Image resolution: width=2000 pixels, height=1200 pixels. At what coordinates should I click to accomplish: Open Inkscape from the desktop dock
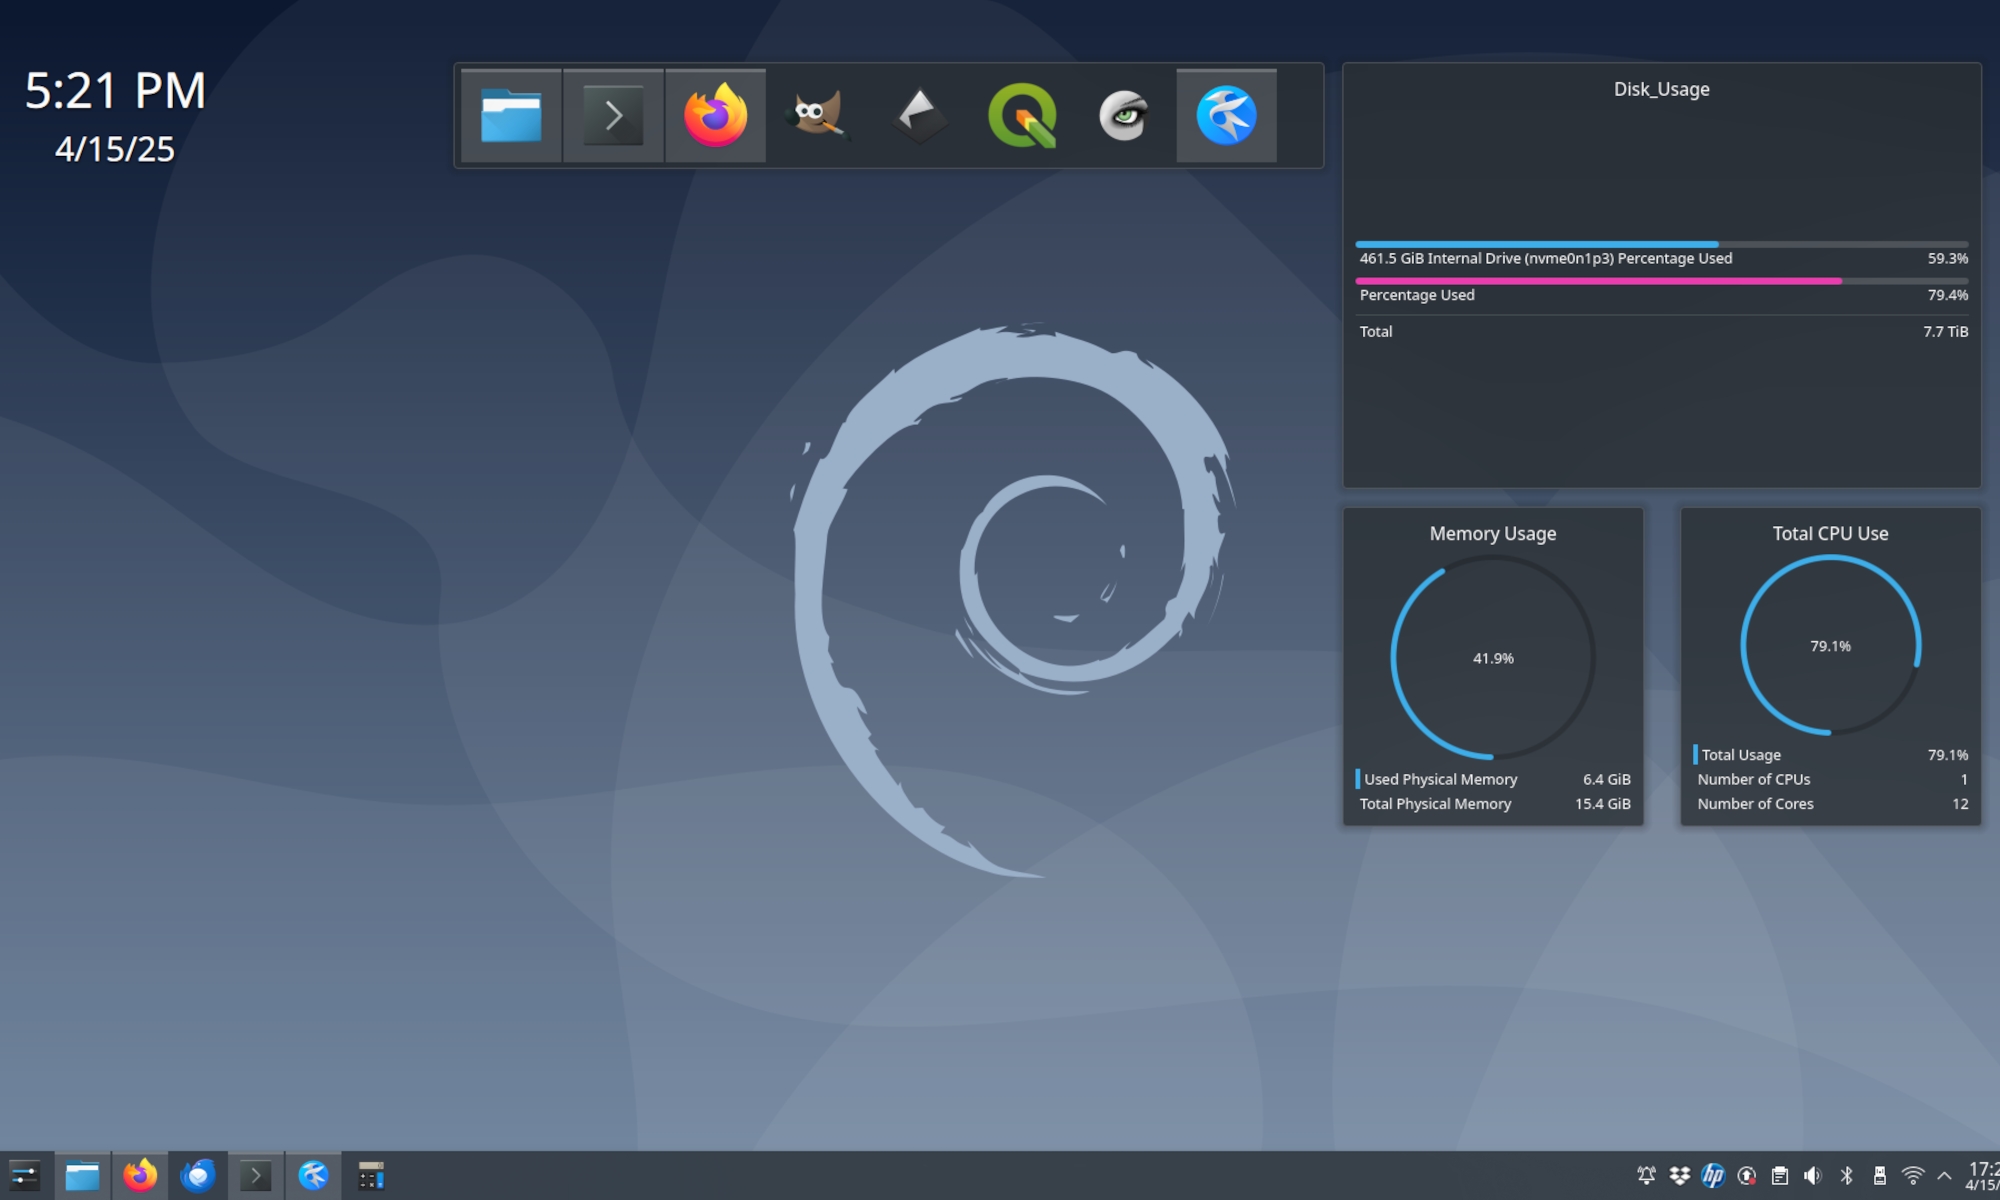tap(920, 116)
